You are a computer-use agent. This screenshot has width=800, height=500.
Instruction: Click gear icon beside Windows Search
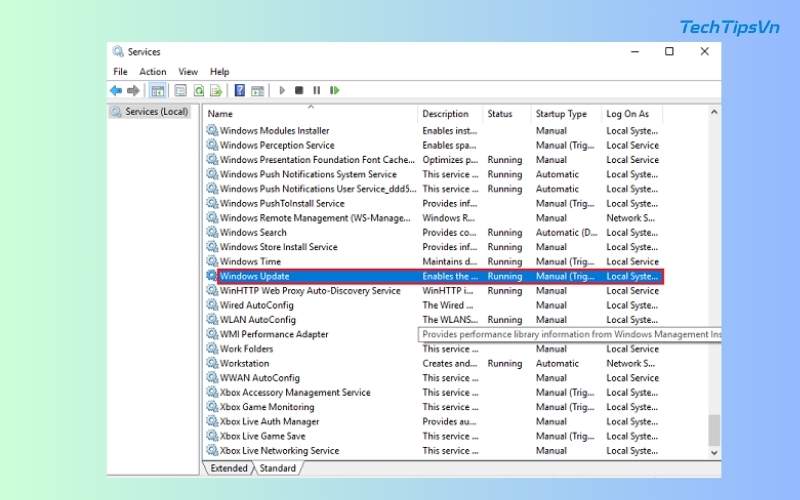[x=212, y=232]
